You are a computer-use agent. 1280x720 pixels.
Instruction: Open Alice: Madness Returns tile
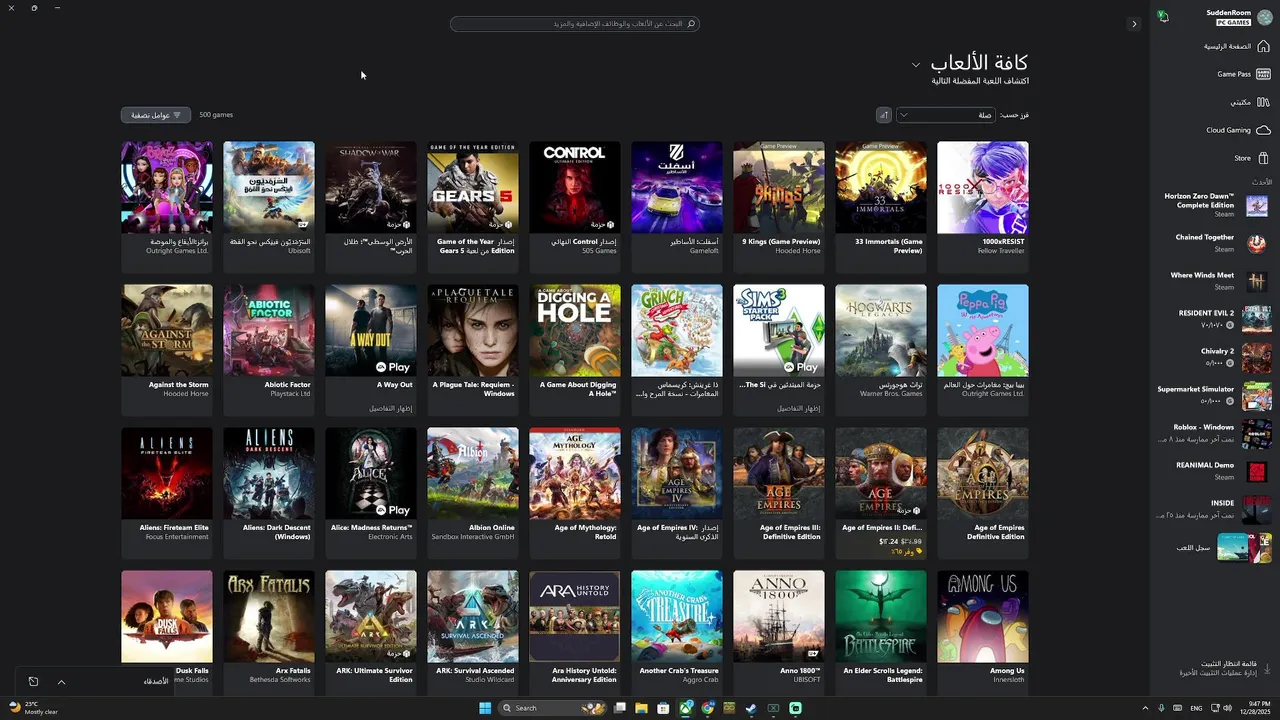point(371,492)
